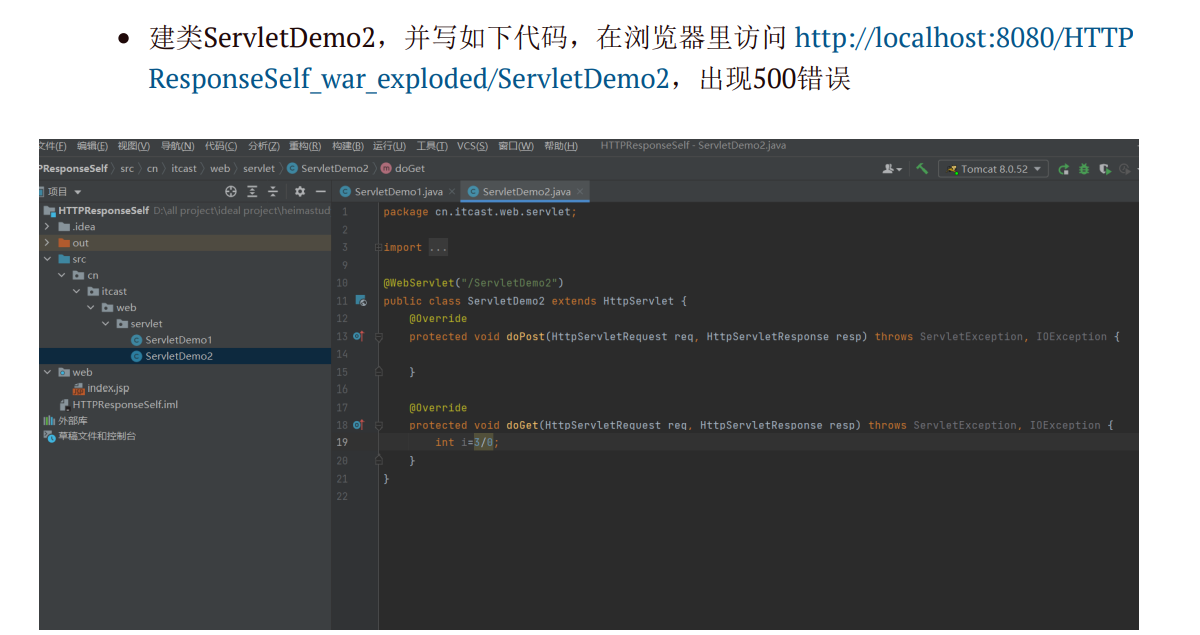Viewport: 1200px width, 635px height.
Task: Select ServletDemo2 in project tree
Action: tap(178, 356)
